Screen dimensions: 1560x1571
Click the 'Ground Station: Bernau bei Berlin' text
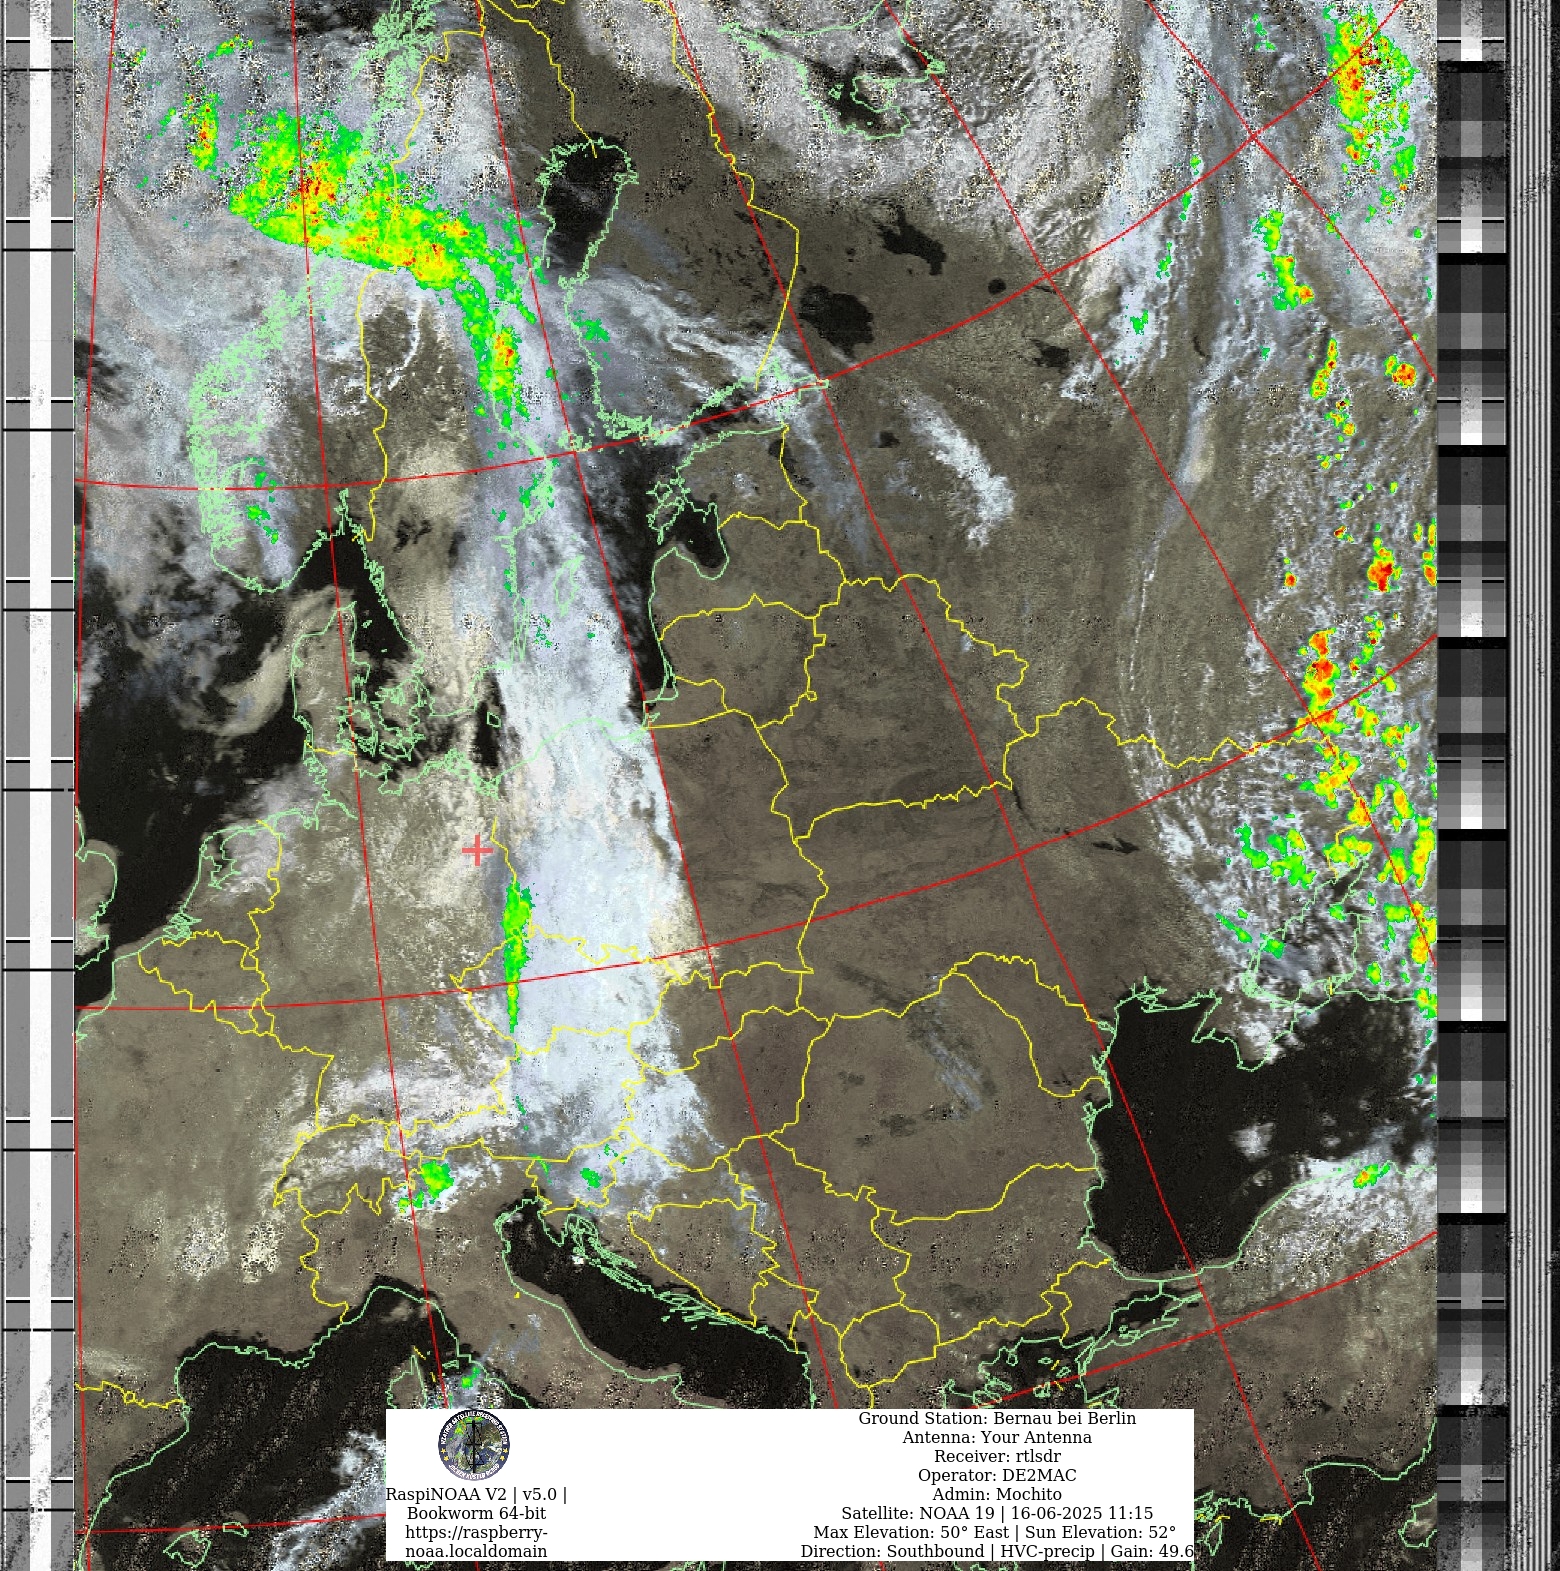click(x=997, y=1418)
